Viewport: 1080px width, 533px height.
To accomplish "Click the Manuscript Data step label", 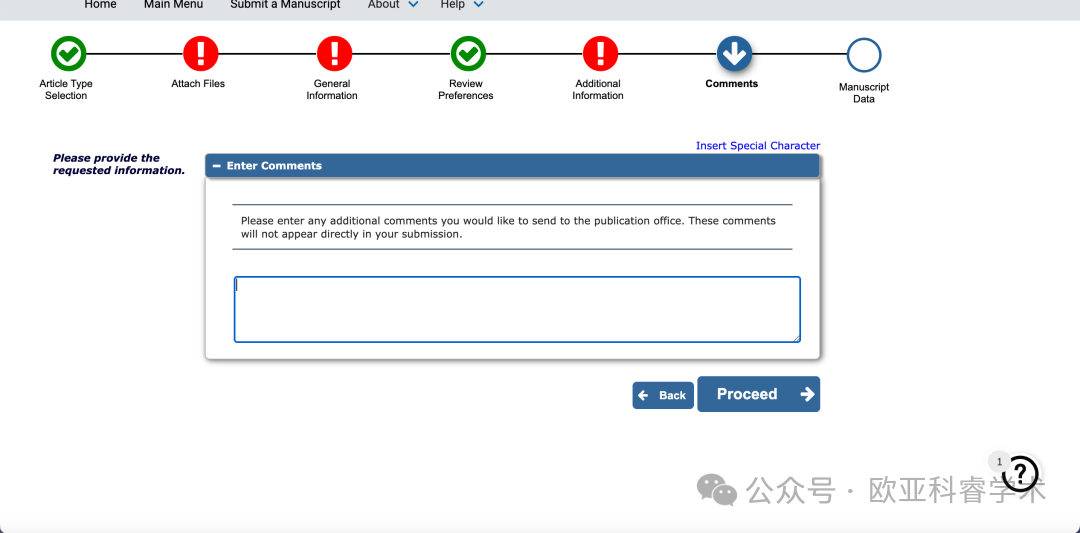I will pos(864,93).
